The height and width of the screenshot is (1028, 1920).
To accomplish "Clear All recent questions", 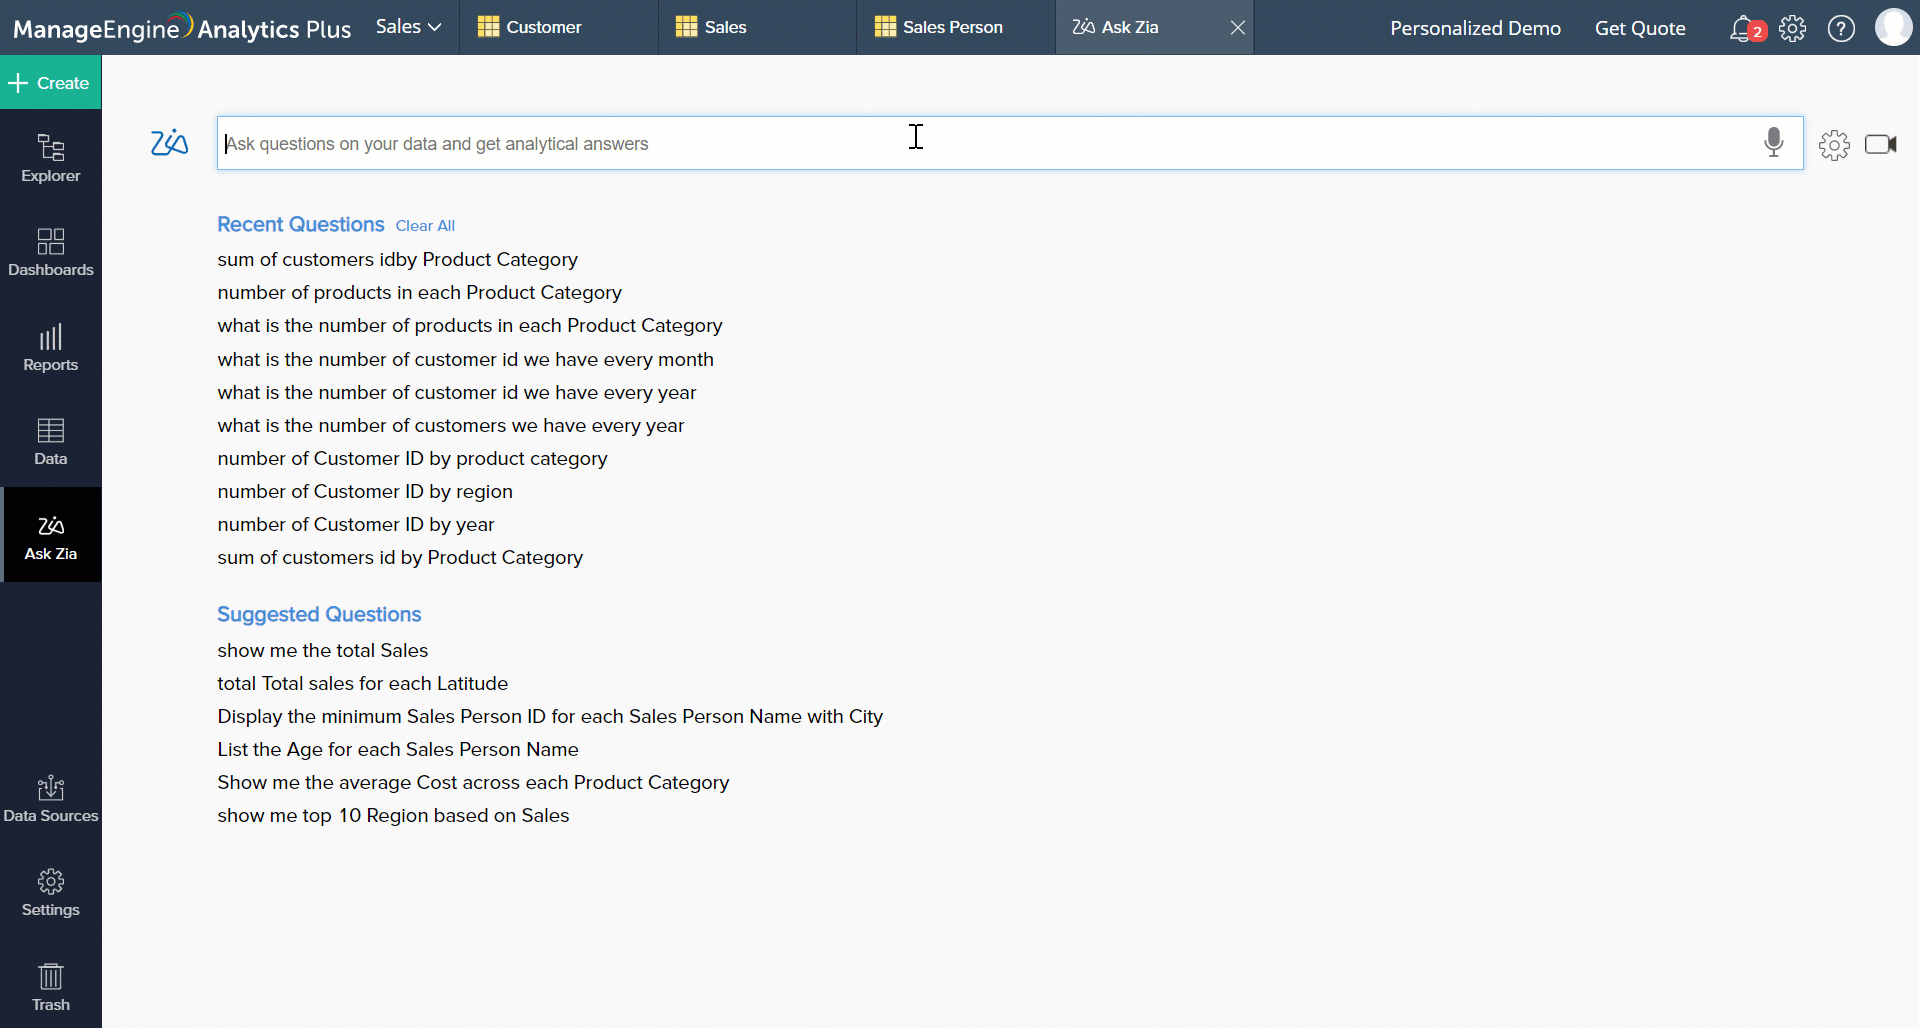I will coord(425,226).
